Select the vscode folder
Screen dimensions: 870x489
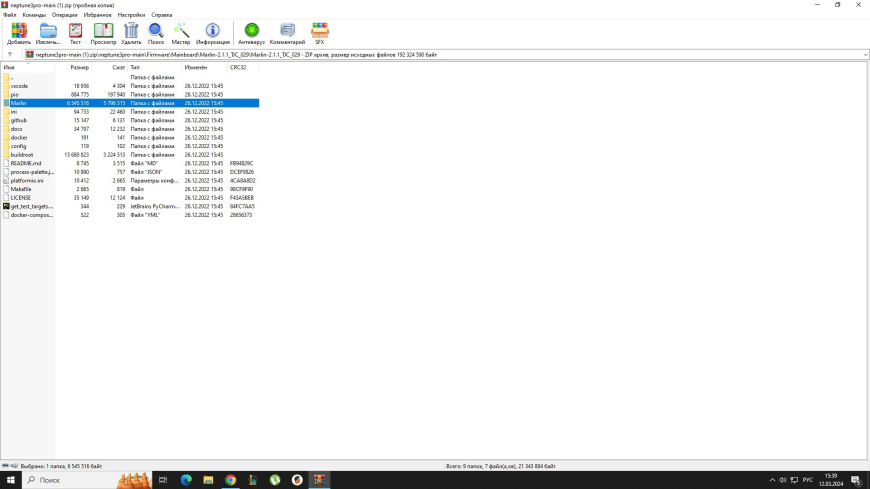[19, 86]
